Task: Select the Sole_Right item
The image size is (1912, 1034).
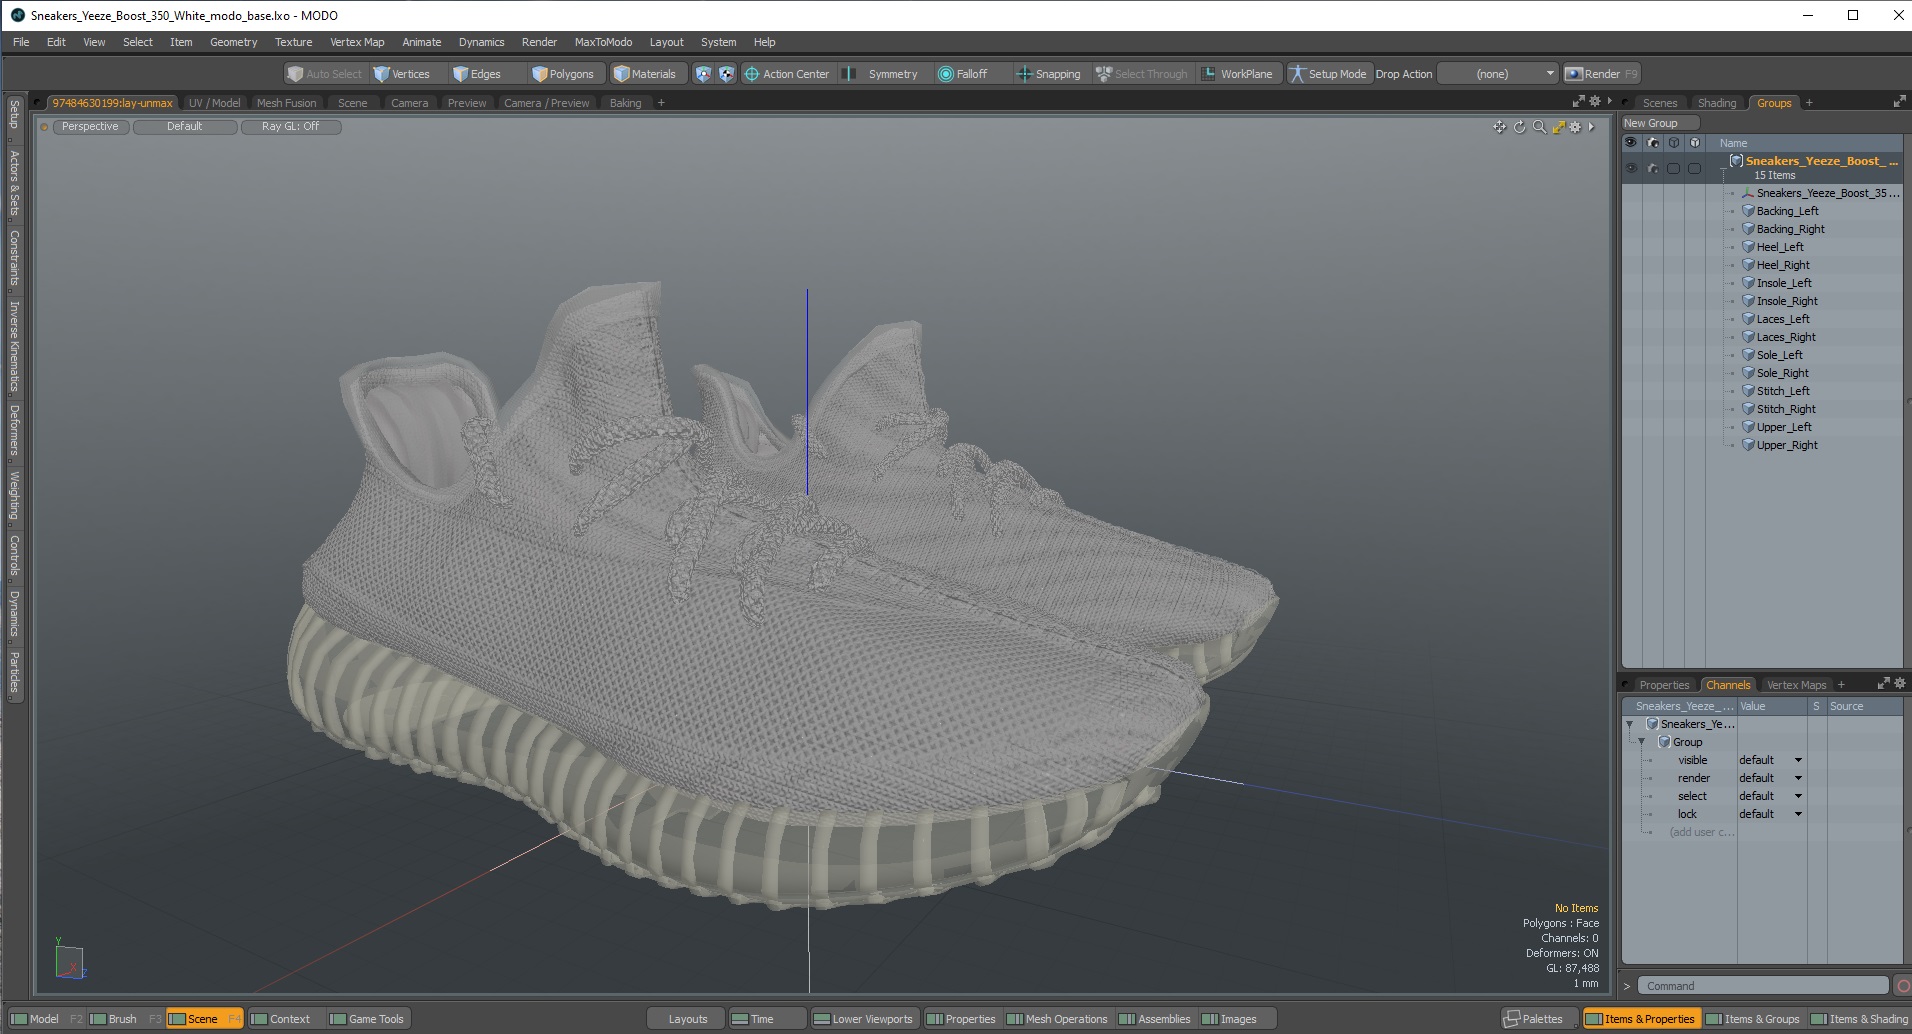Action: pyautogui.click(x=1782, y=373)
